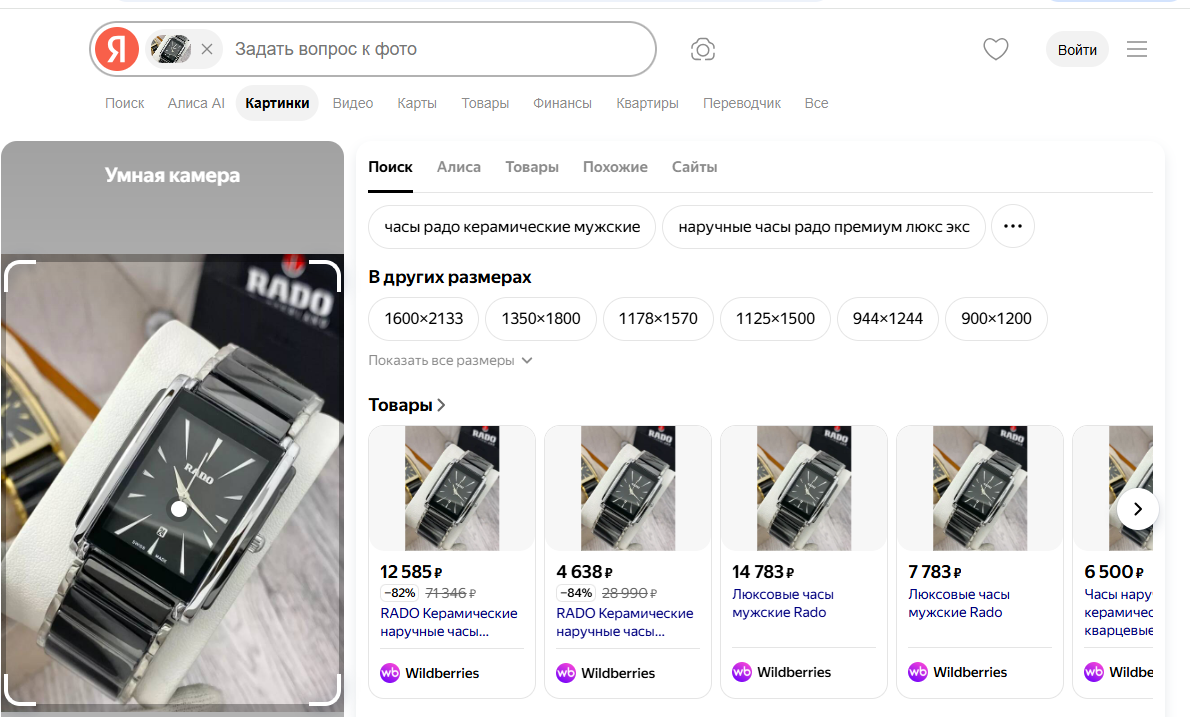This screenshot has height=717, width=1190.
Task: Switch to the Алиса results tab
Action: 458,167
